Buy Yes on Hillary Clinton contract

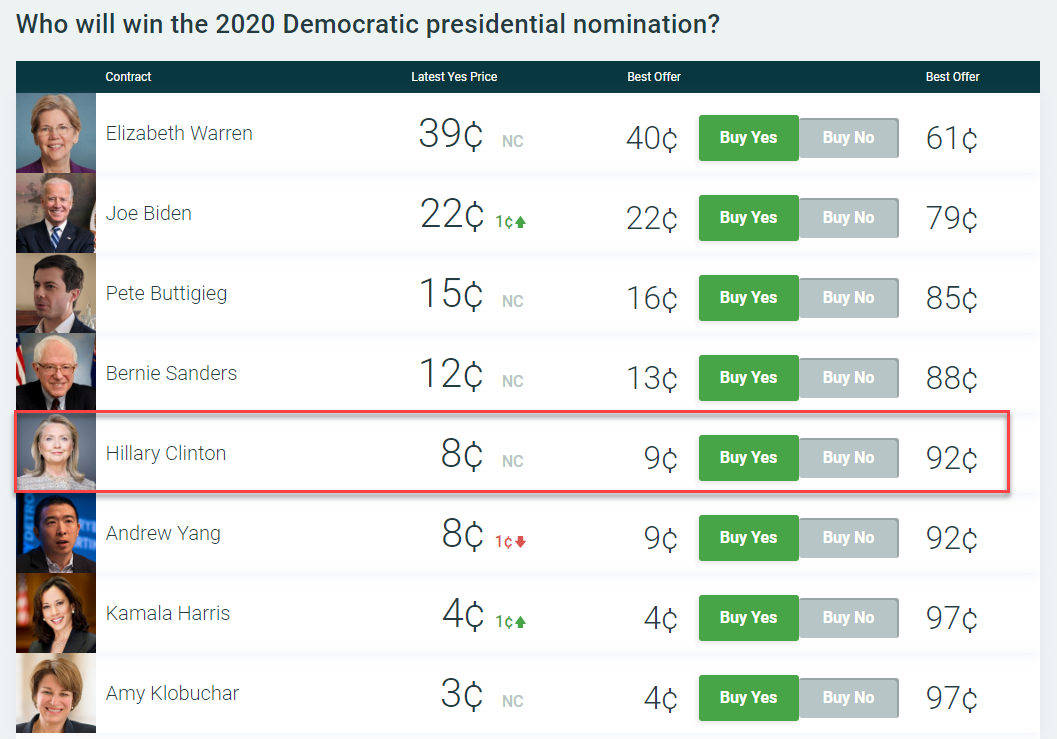(748, 458)
